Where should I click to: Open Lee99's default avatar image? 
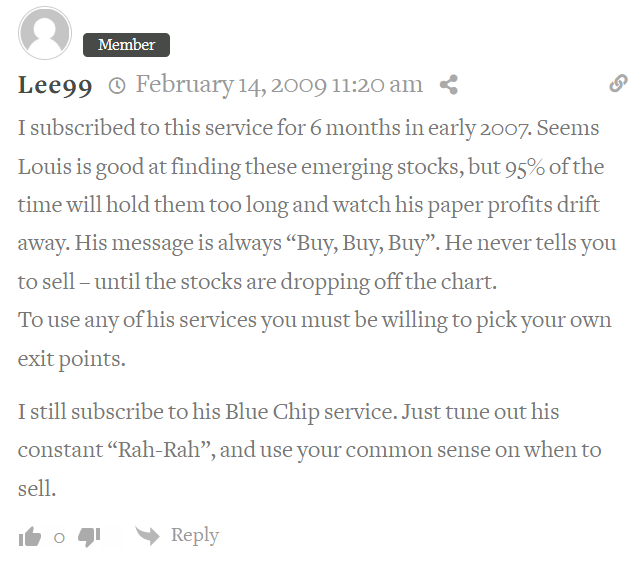pyautogui.click(x=45, y=33)
